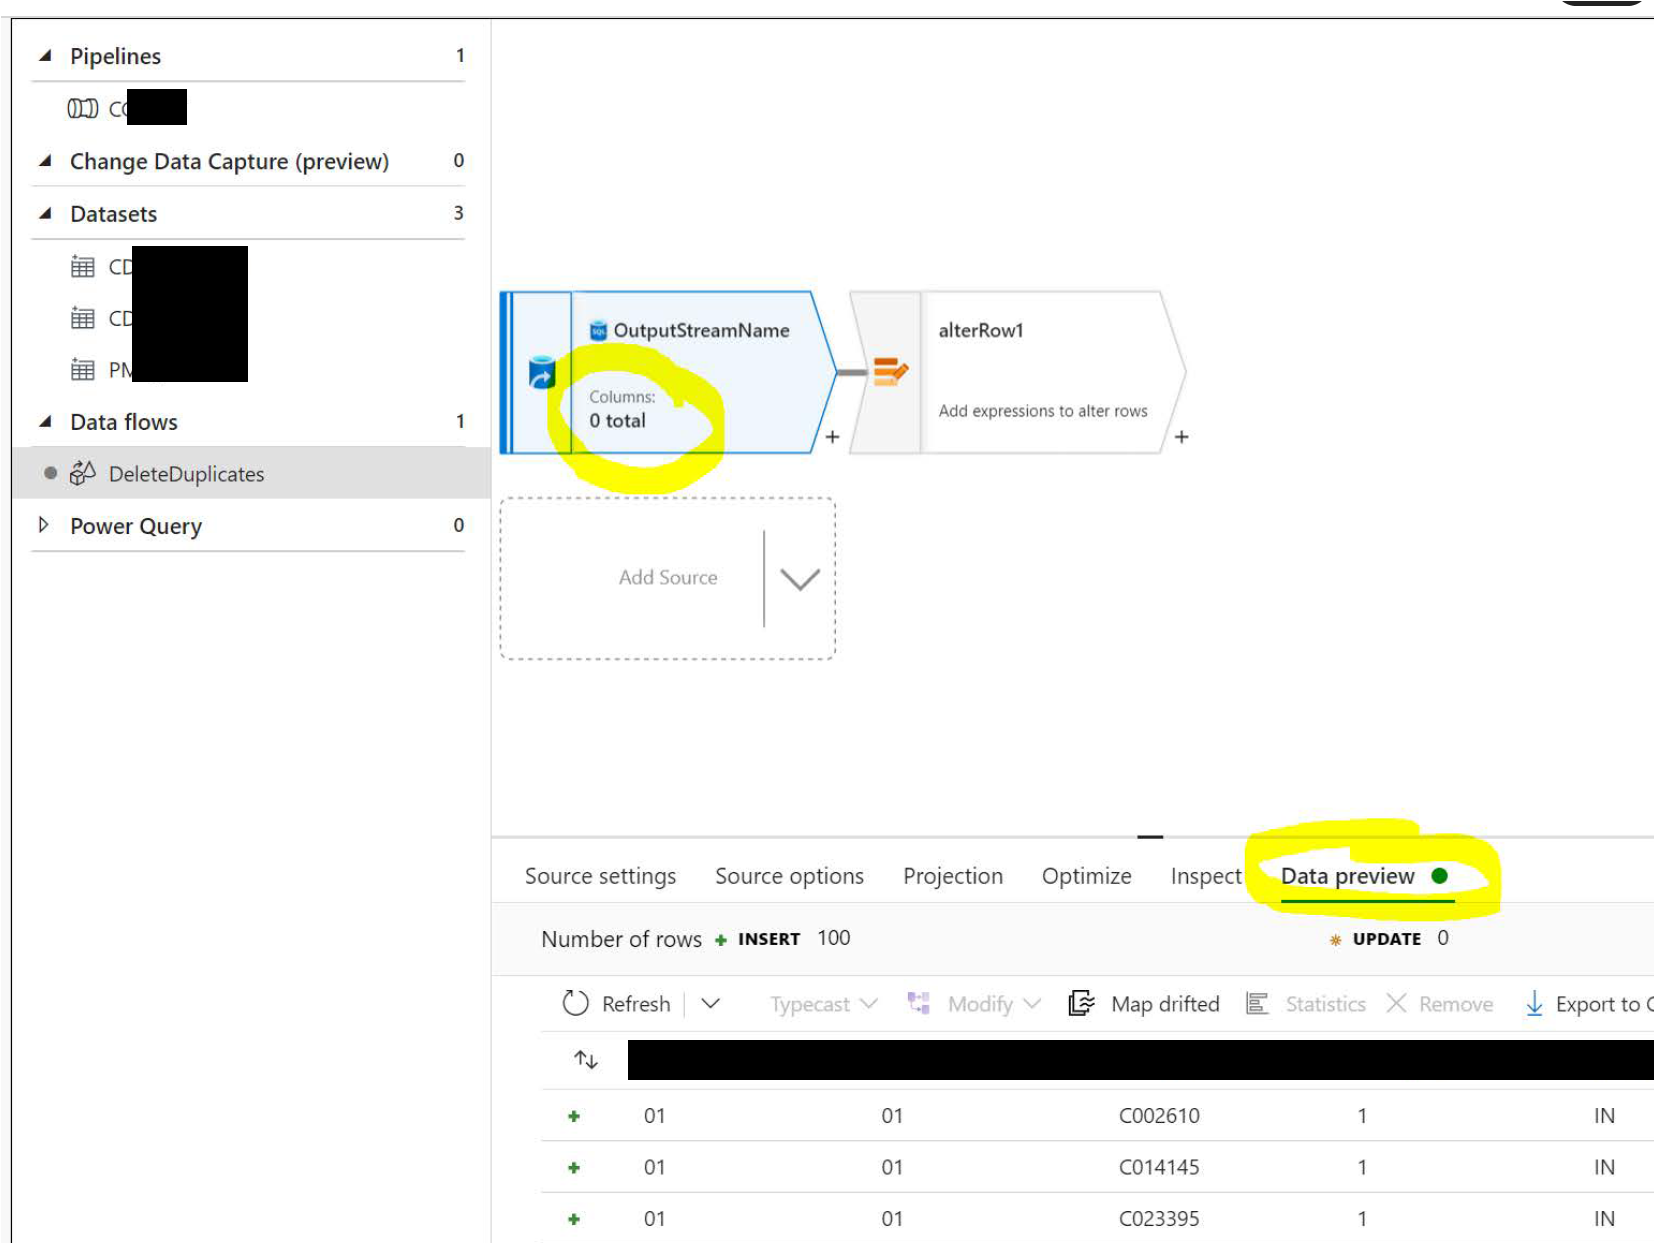The height and width of the screenshot is (1244, 1655).
Task: Click the Map drifted icon
Action: click(x=1082, y=1003)
